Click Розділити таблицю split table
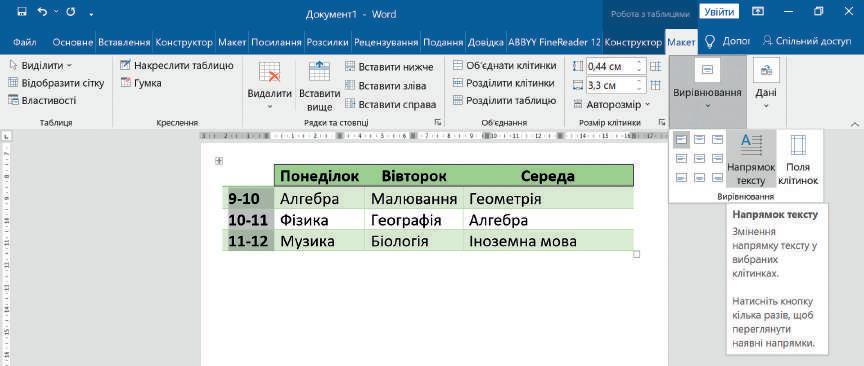 [505, 101]
